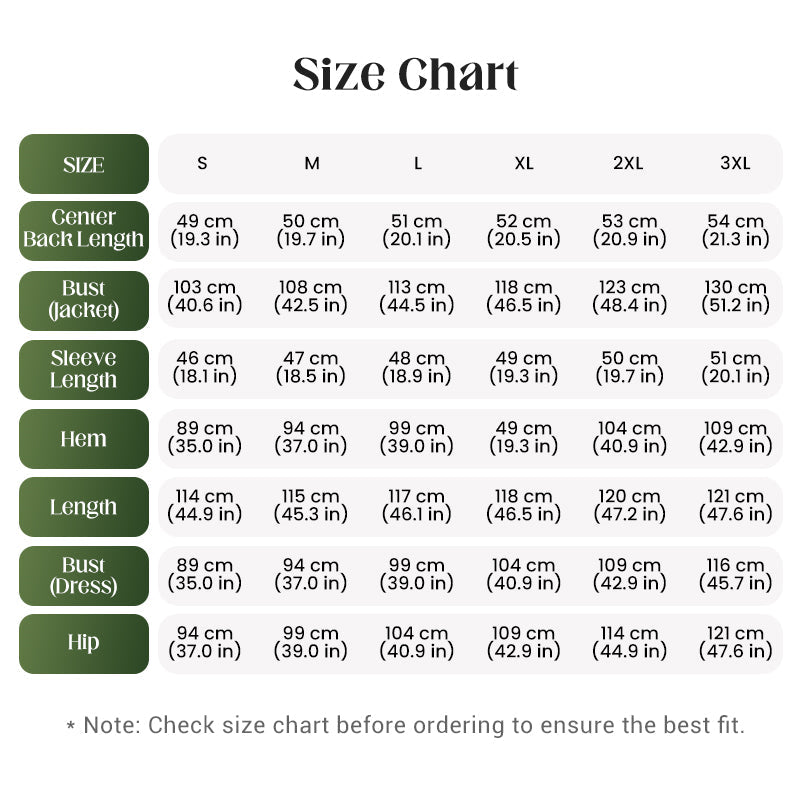Click the Bust (Jacket) label
Image resolution: width=800 pixels, height=800 pixels.
[x=84, y=301]
